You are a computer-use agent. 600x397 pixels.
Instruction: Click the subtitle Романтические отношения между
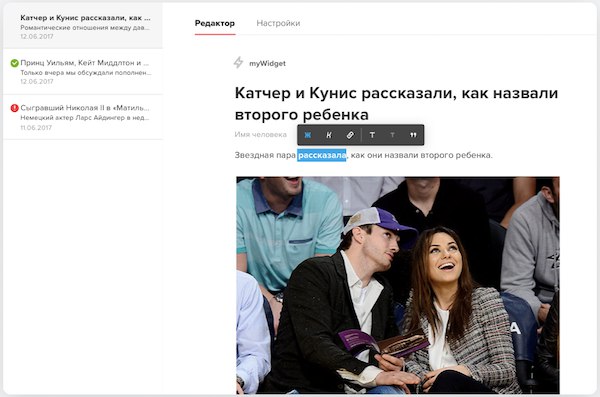point(85,28)
